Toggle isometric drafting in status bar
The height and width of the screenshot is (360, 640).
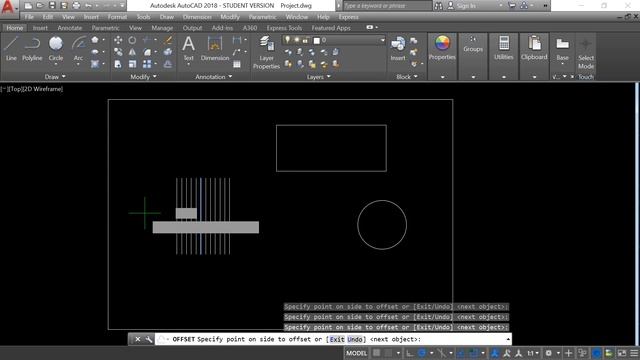(x=441, y=353)
